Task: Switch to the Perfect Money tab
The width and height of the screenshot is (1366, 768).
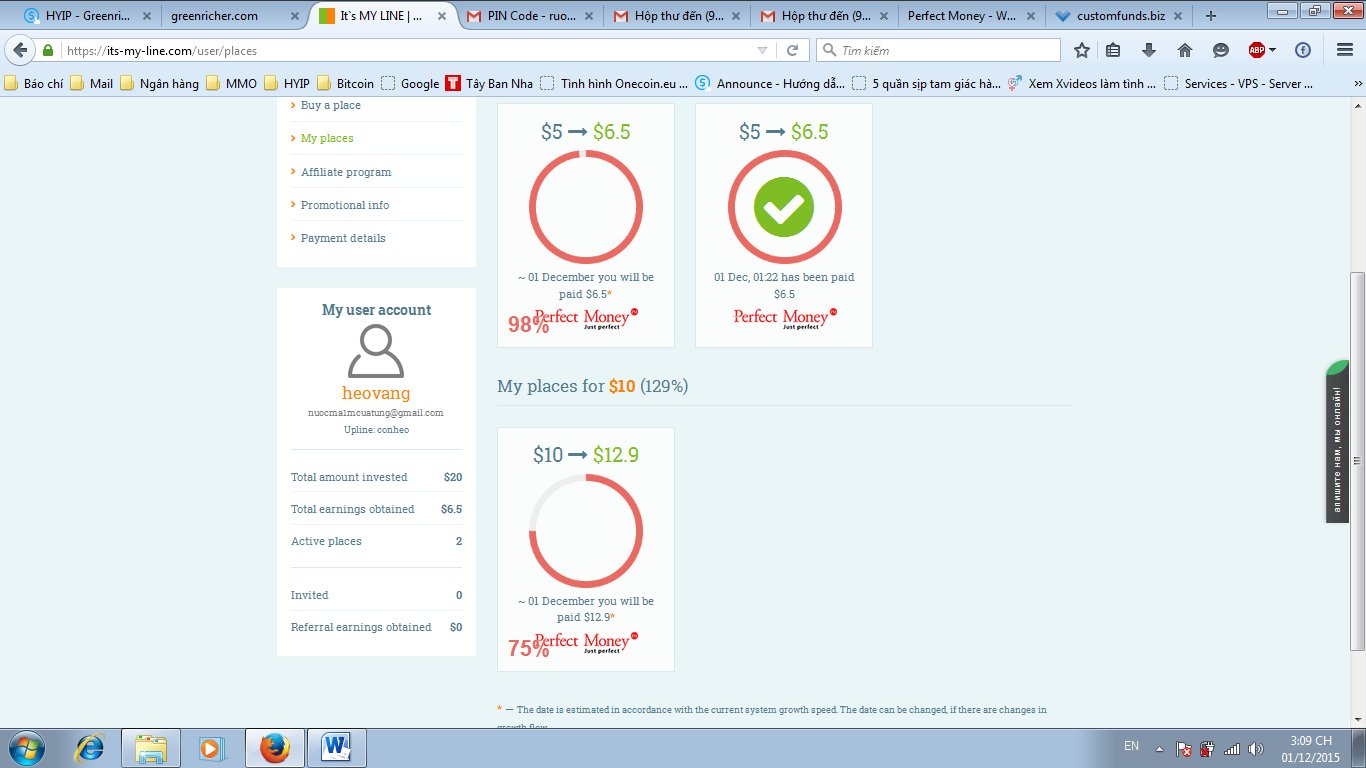Action: click(970, 16)
